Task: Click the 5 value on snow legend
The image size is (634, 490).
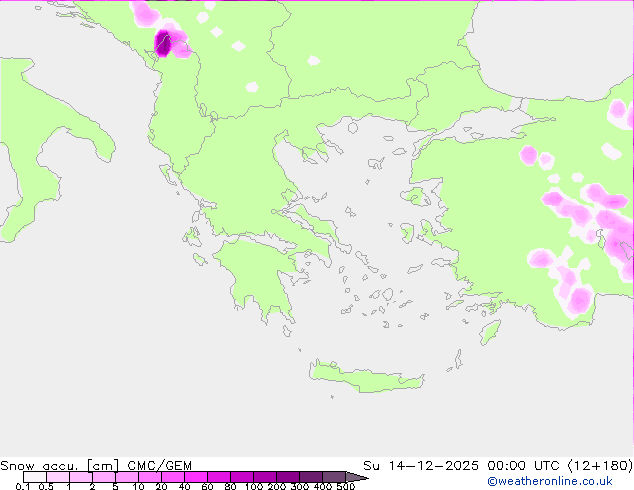Action: (x=115, y=486)
